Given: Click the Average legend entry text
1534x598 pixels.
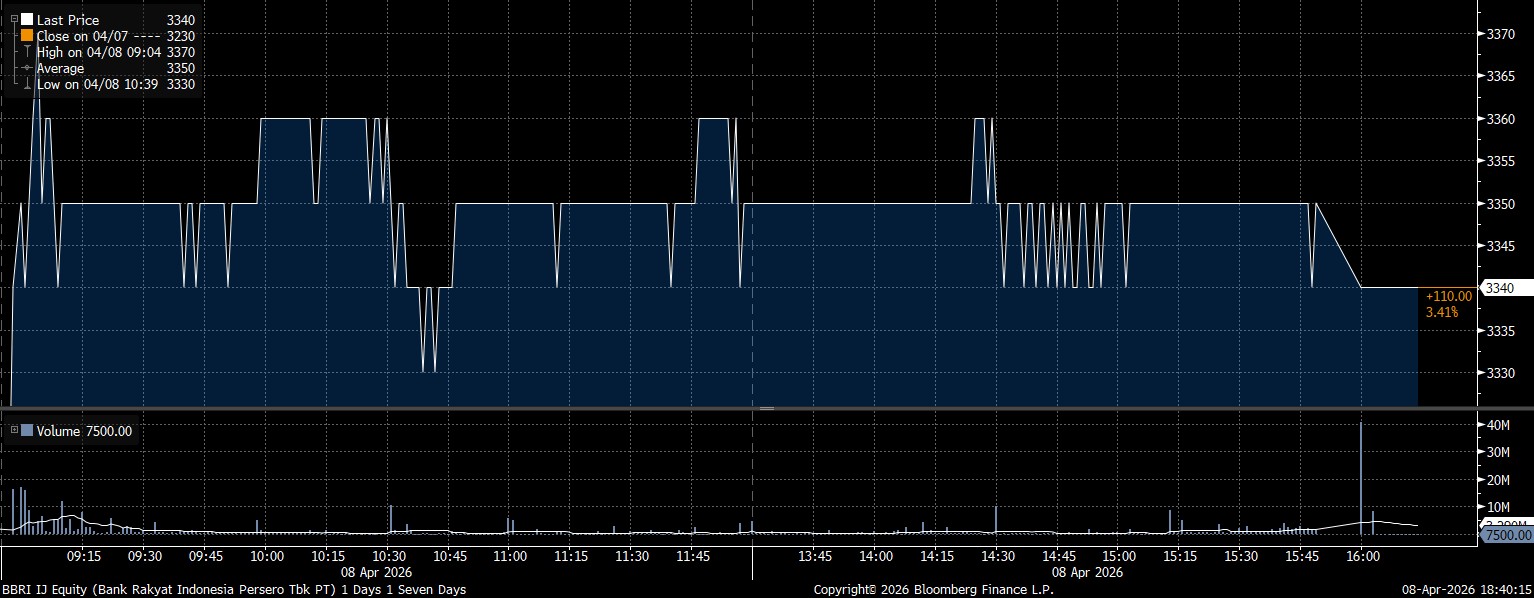Looking at the screenshot, I should (x=60, y=68).
